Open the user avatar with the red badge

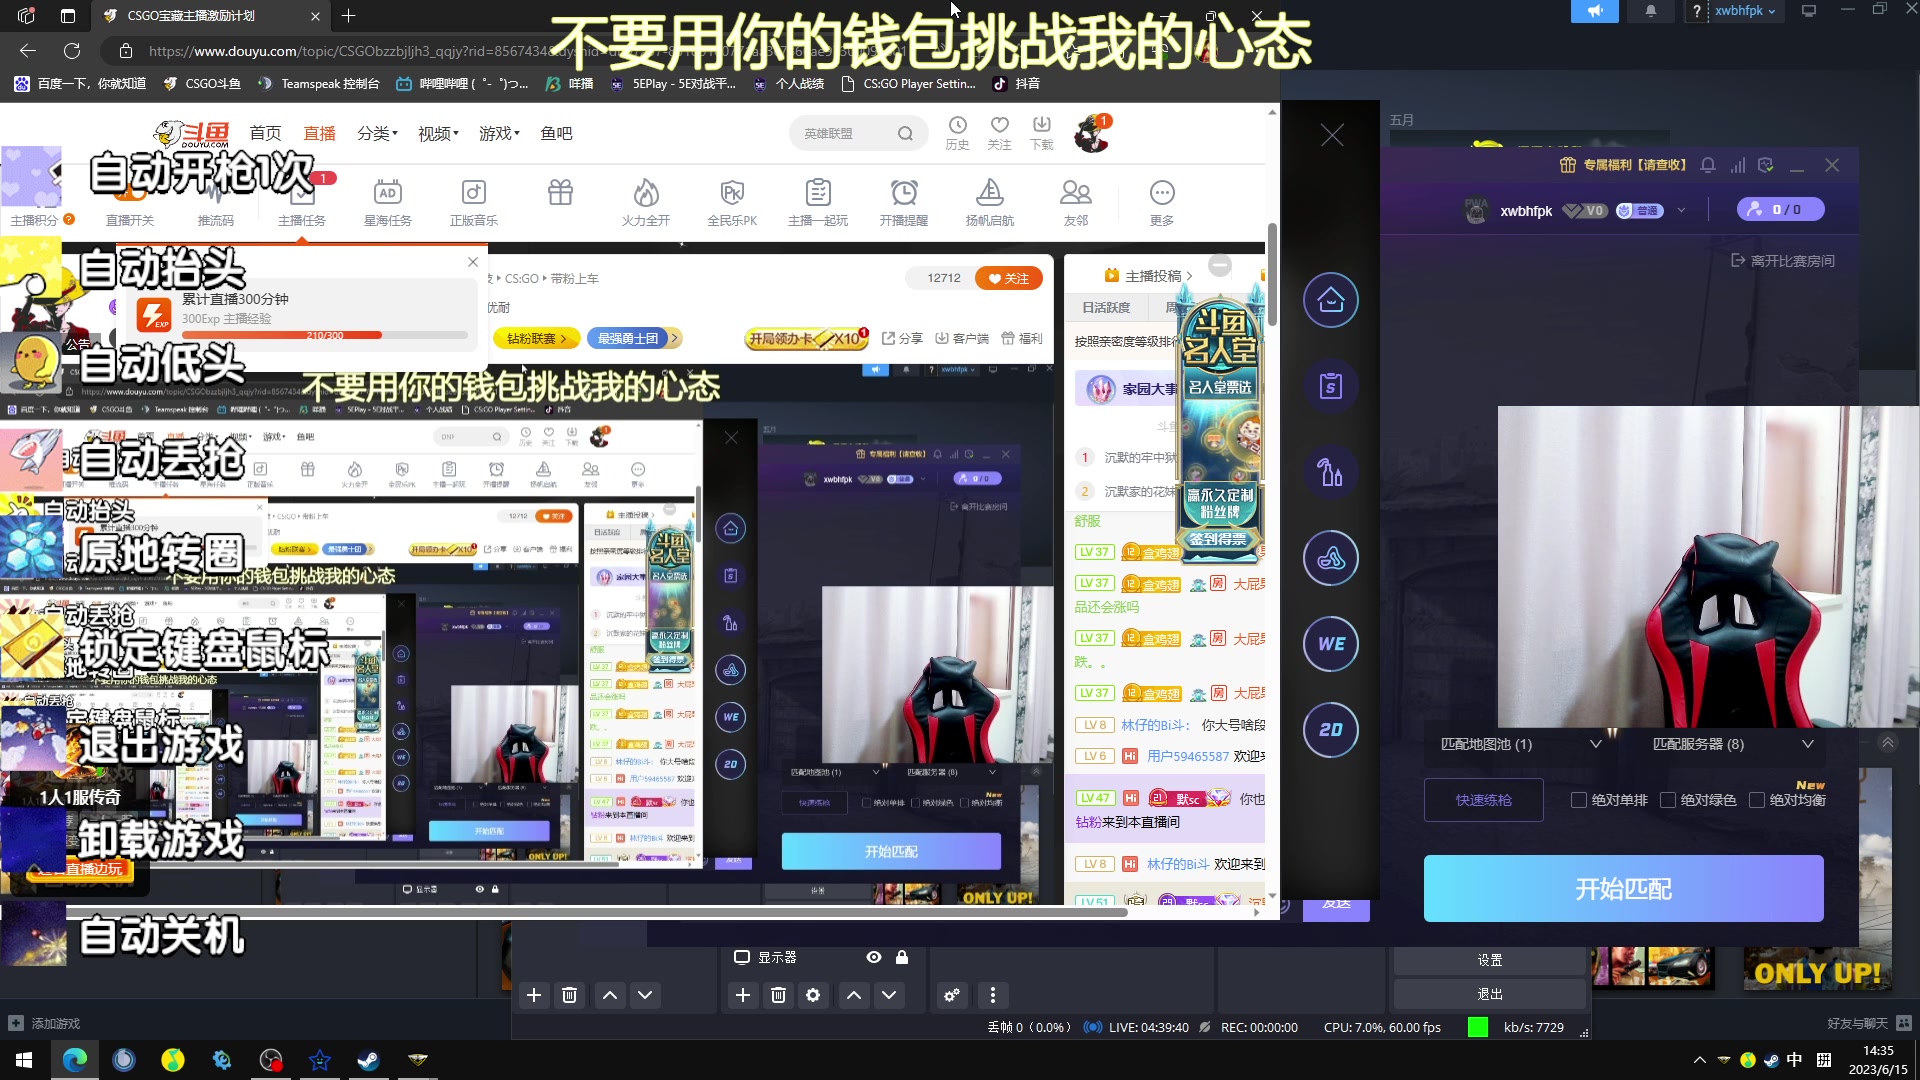coord(1092,133)
